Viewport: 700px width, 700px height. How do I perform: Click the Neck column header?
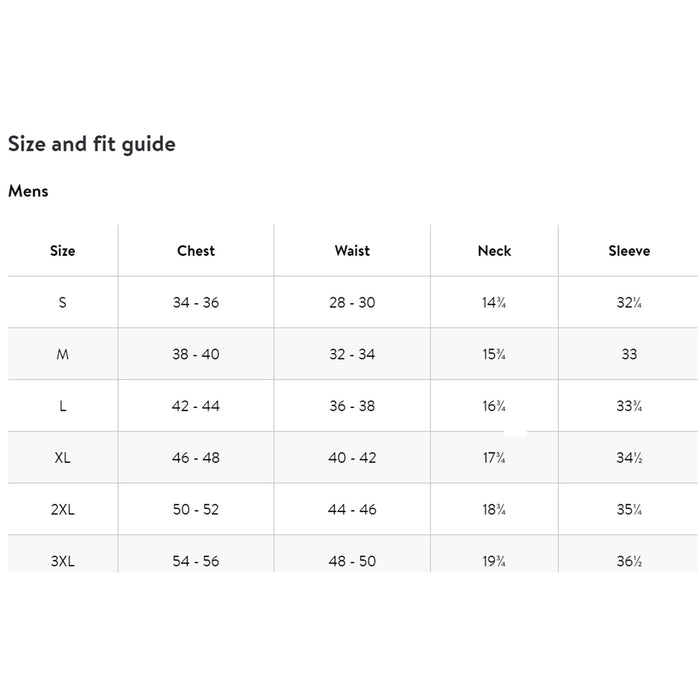tap(494, 251)
